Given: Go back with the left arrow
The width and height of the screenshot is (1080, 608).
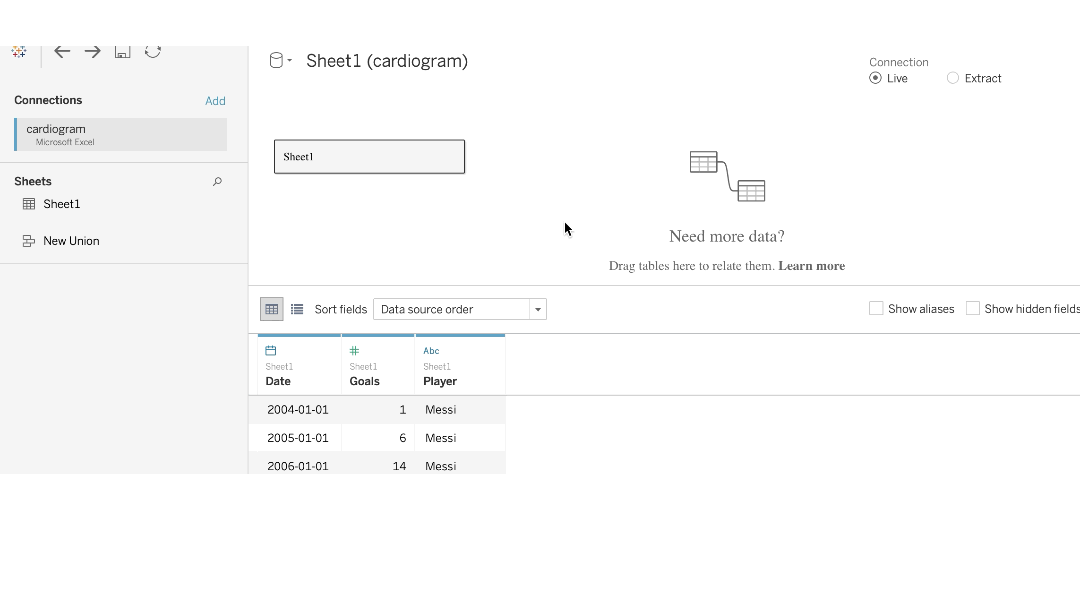Looking at the screenshot, I should [62, 52].
